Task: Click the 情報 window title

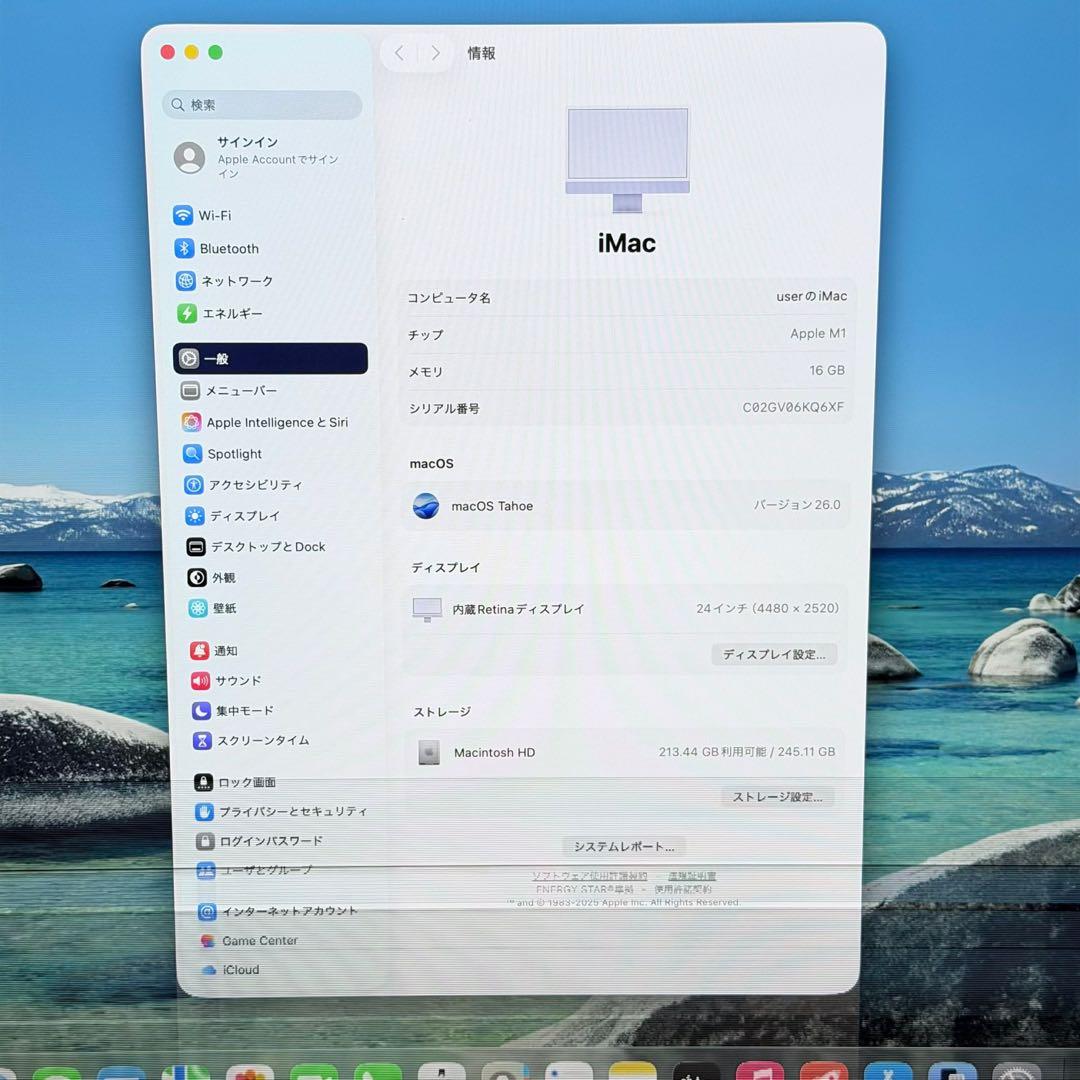Action: click(x=481, y=53)
